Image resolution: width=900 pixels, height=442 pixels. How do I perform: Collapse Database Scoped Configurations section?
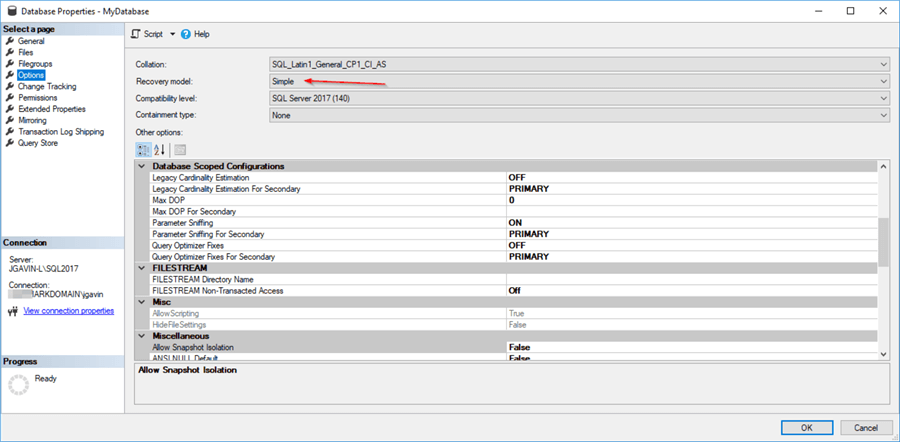point(142,166)
